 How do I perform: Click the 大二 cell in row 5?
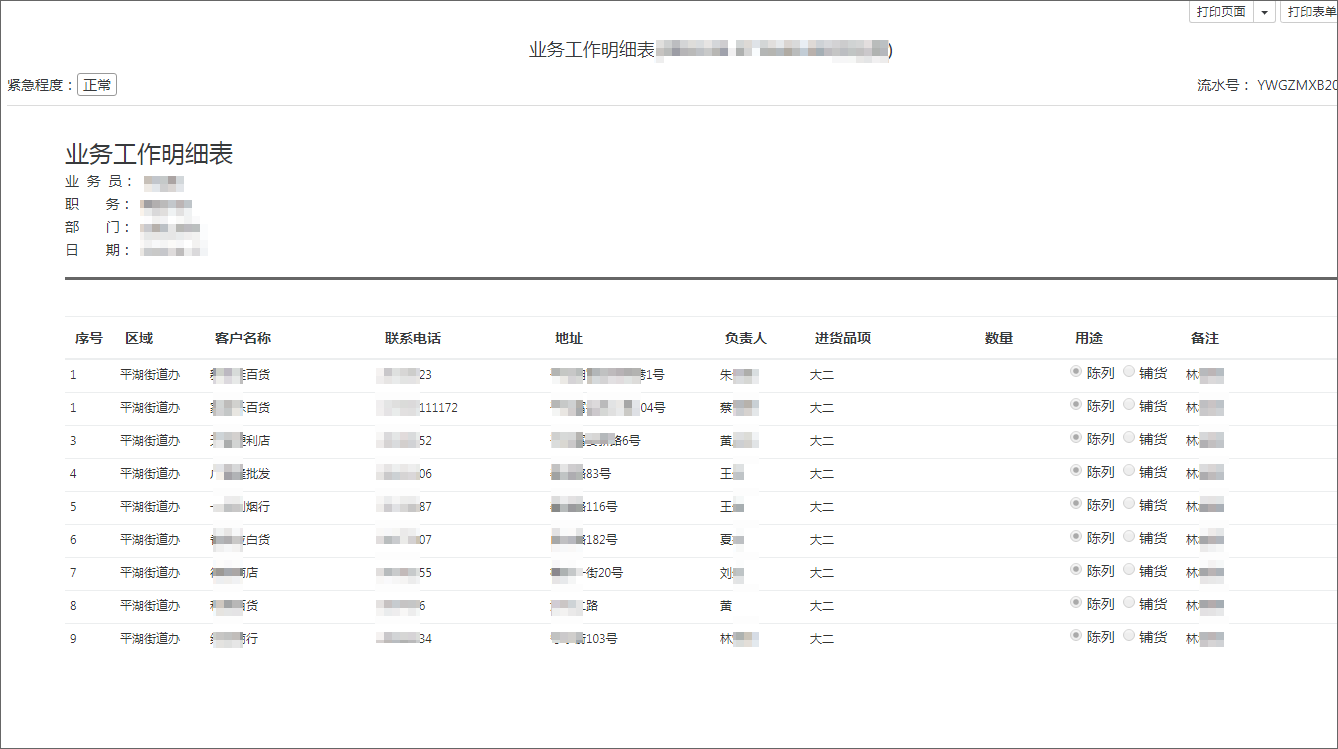click(822, 507)
